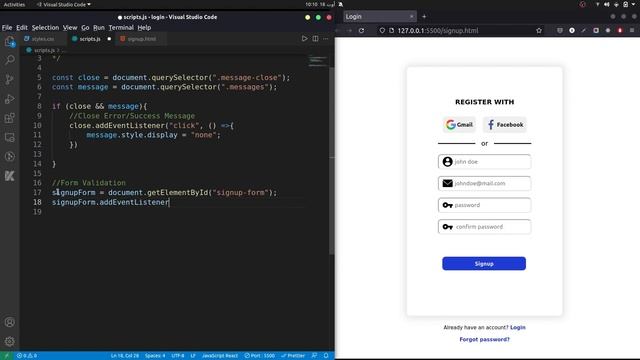This screenshot has height=360, width=640.
Task: Switch to the signup.html editor tab
Action: click(x=141, y=39)
